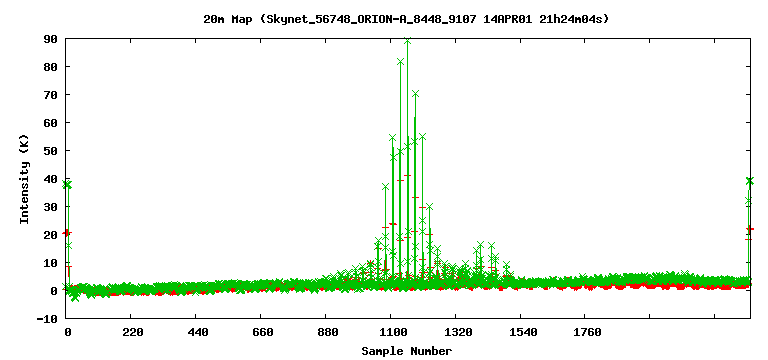The height and width of the screenshot is (360, 768).
Task: Click the green peak marker near 82 K
Action: coord(400,62)
